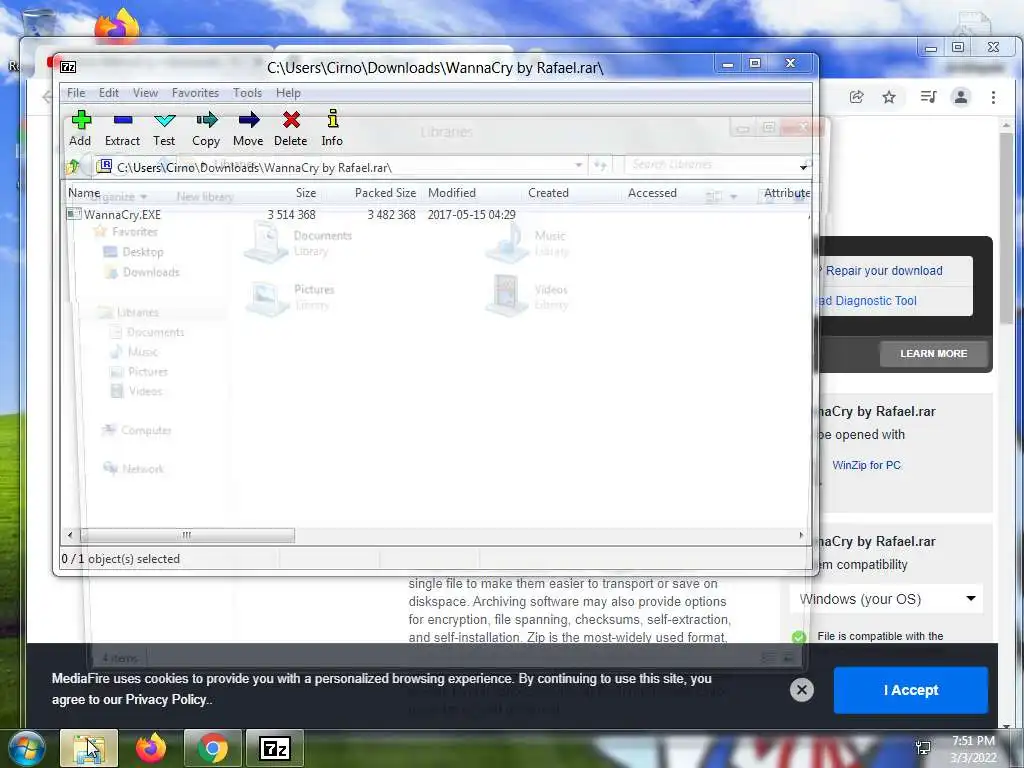Click the horizontal scrollbar thumb in 7-Zip
This screenshot has height=768, width=1024.
point(187,536)
